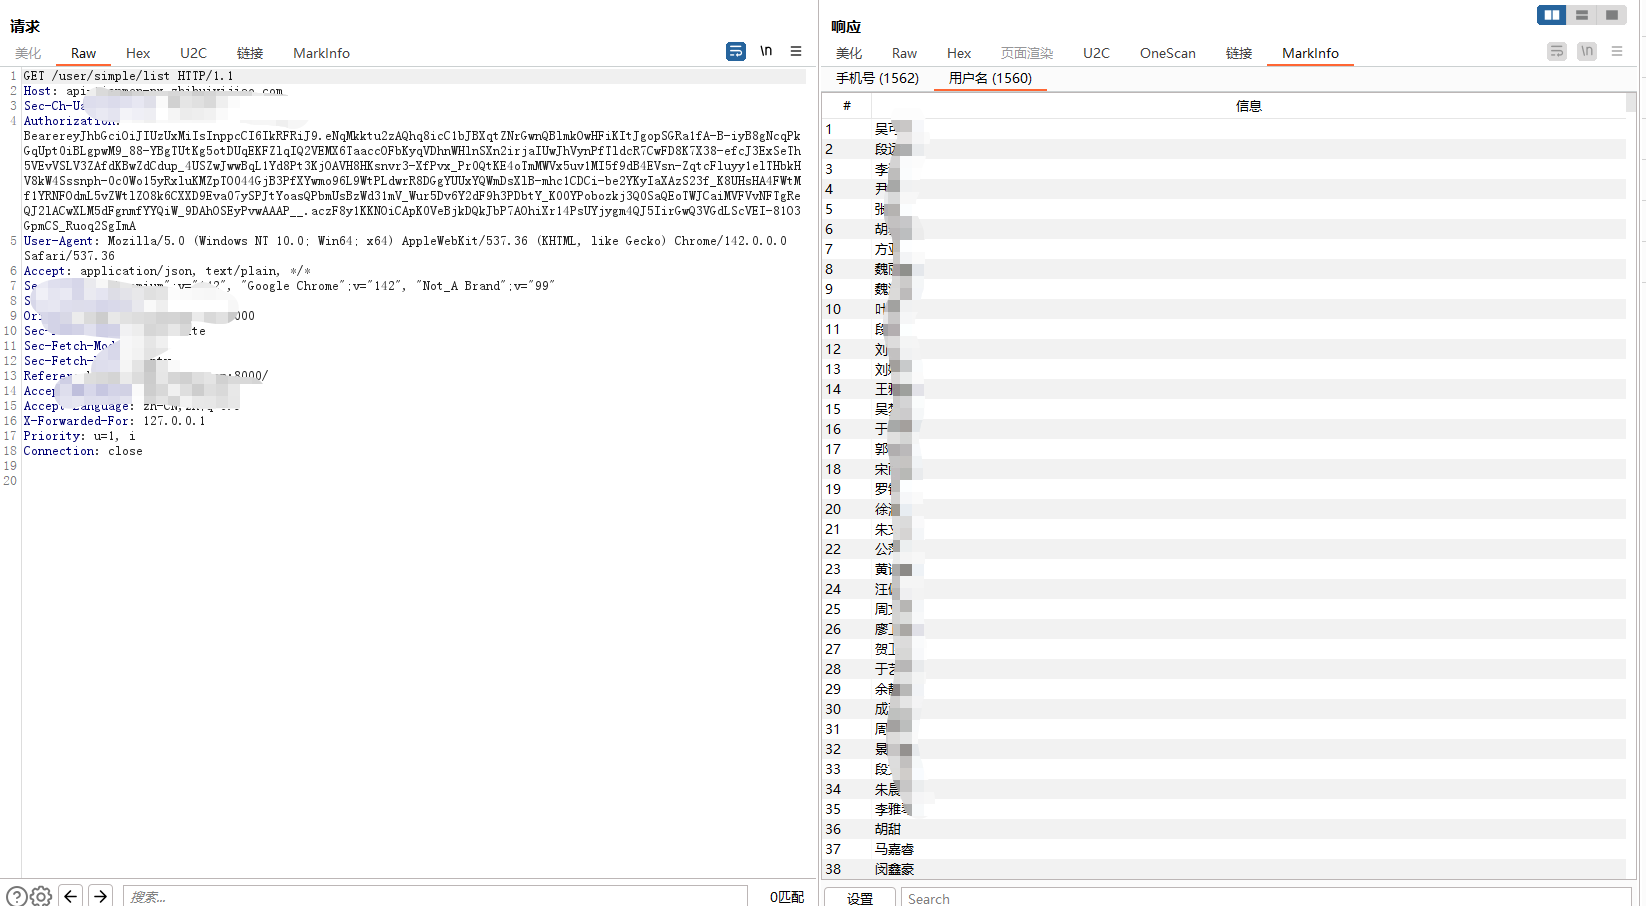Open response U2C tab
1646x906 pixels.
pos(1096,53)
